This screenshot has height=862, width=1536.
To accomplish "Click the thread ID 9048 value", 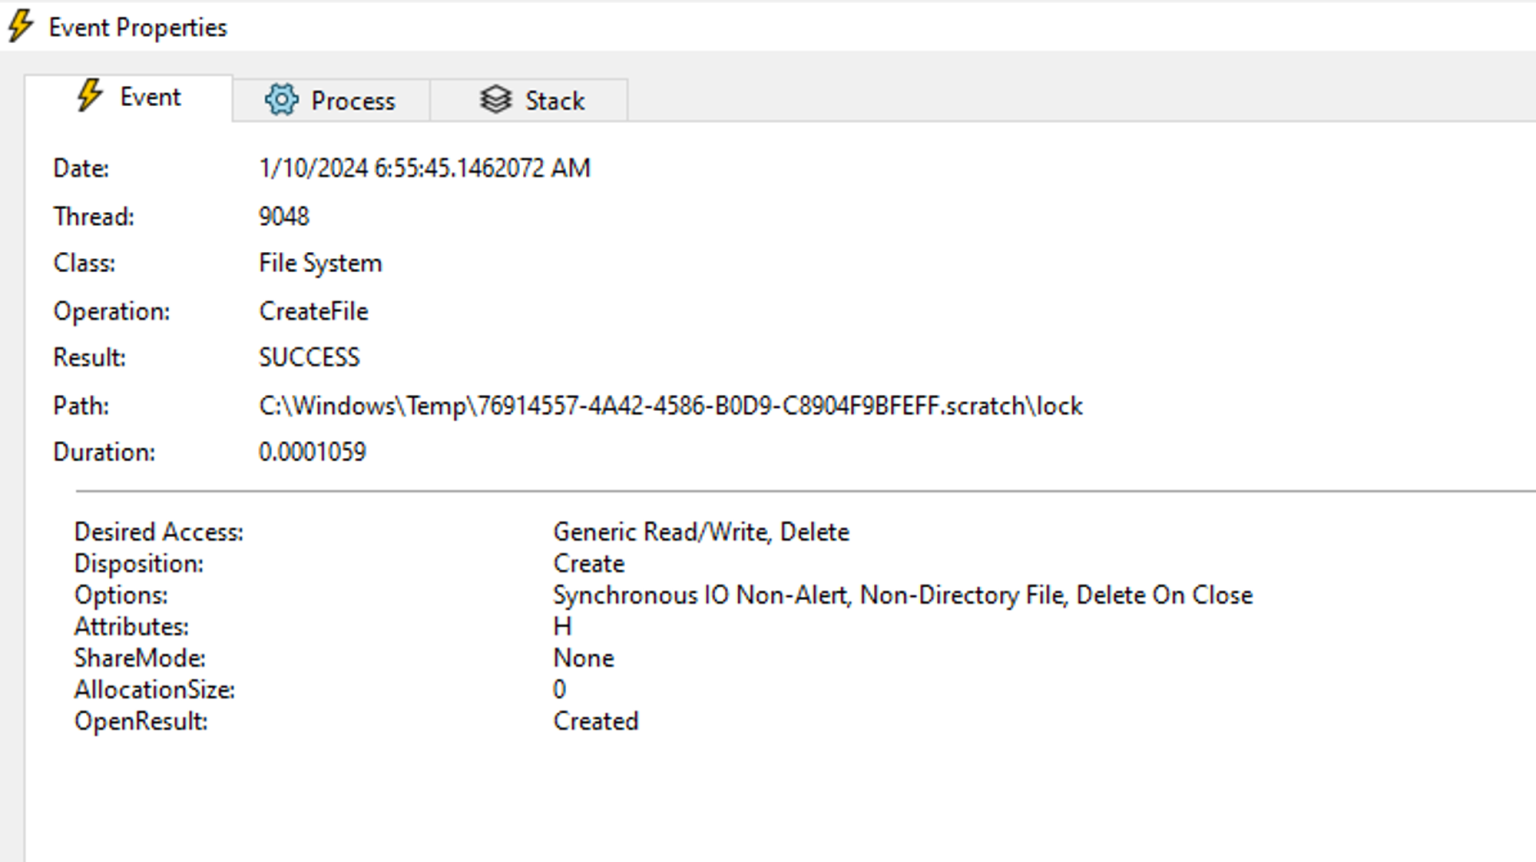I will point(284,216).
